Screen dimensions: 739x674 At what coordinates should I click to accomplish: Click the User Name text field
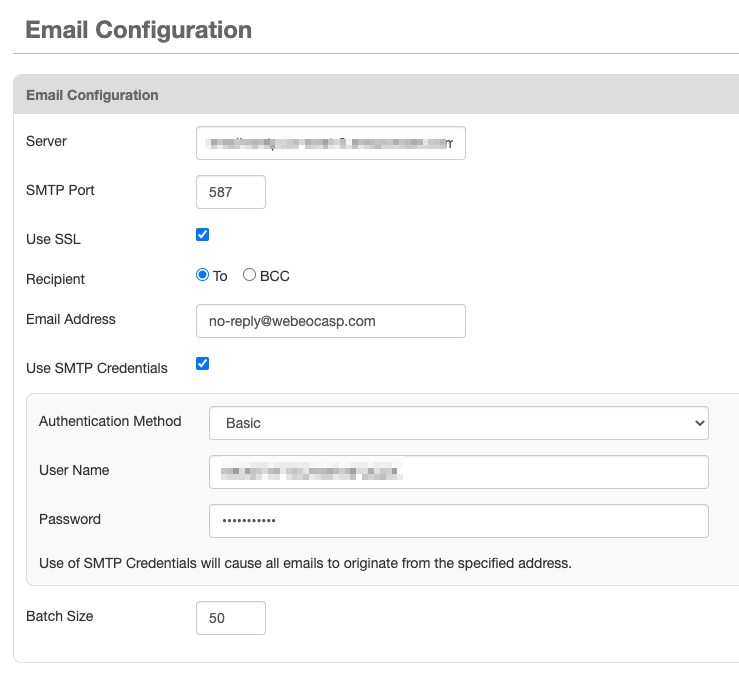point(458,472)
